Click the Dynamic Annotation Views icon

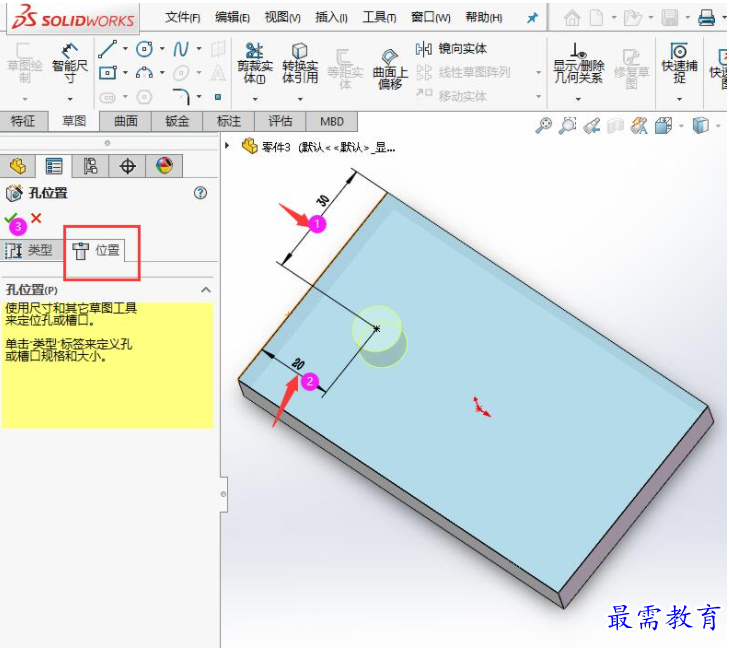[x=639, y=126]
